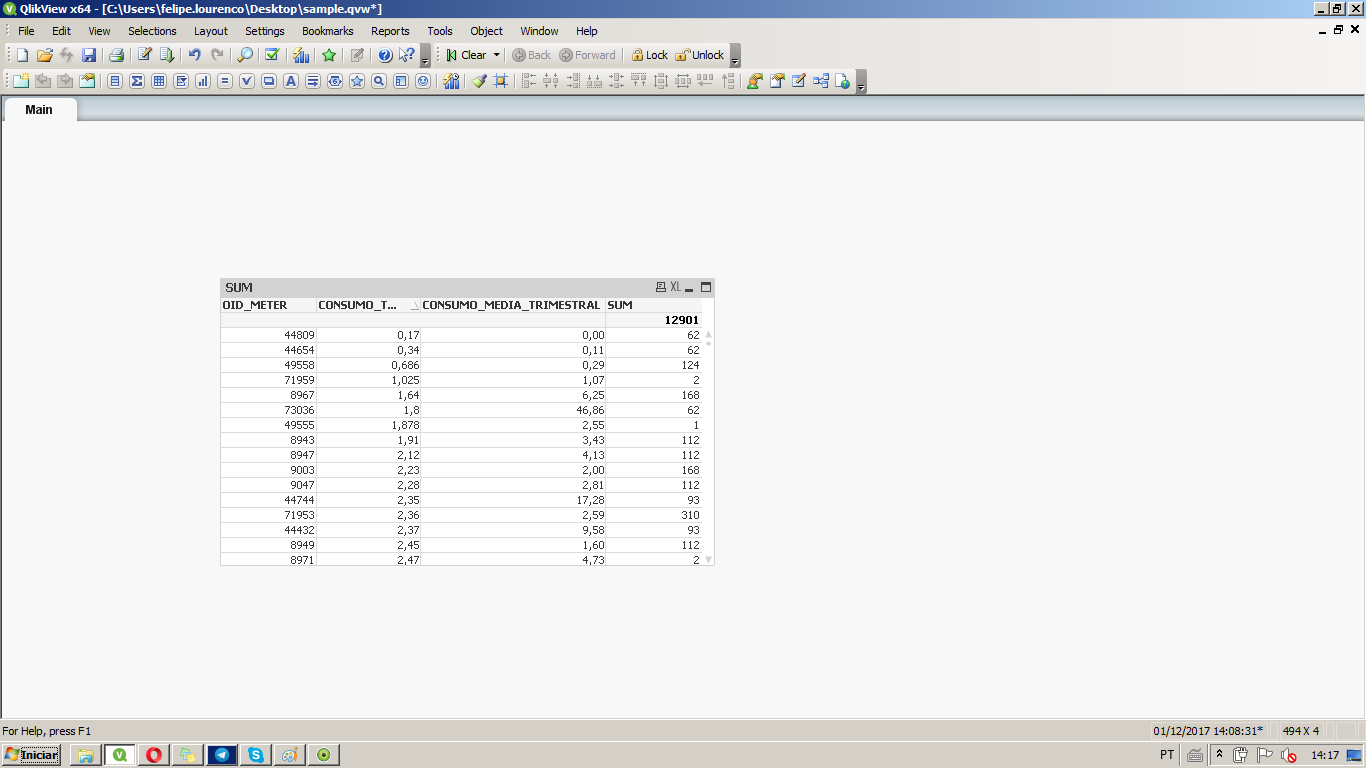
Task: Create a Current Selections Box object
Action: pyautogui.click(x=247, y=81)
